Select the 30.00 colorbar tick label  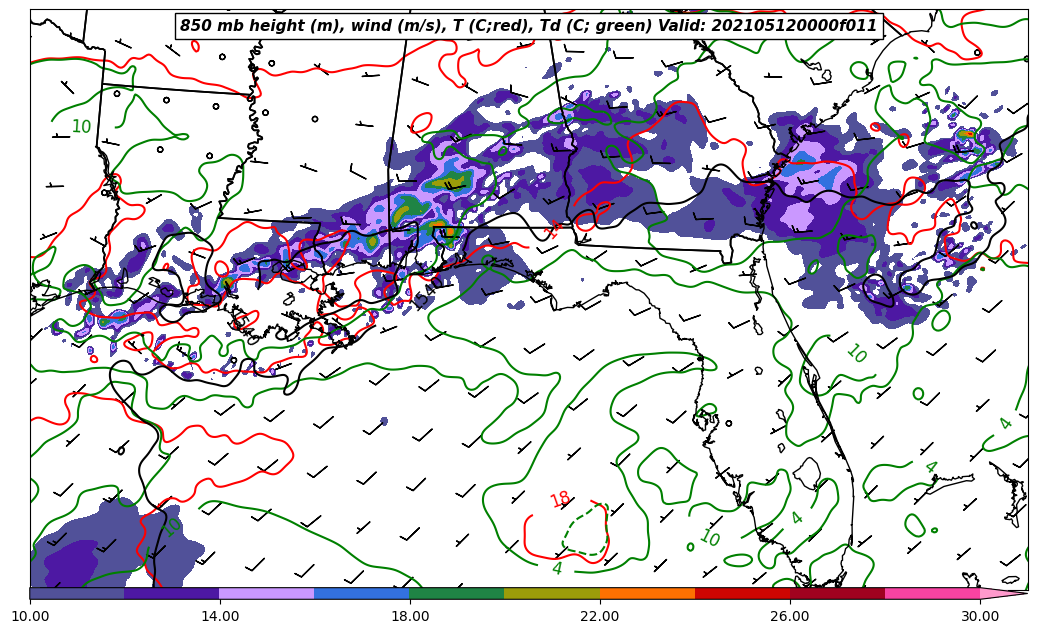980,616
